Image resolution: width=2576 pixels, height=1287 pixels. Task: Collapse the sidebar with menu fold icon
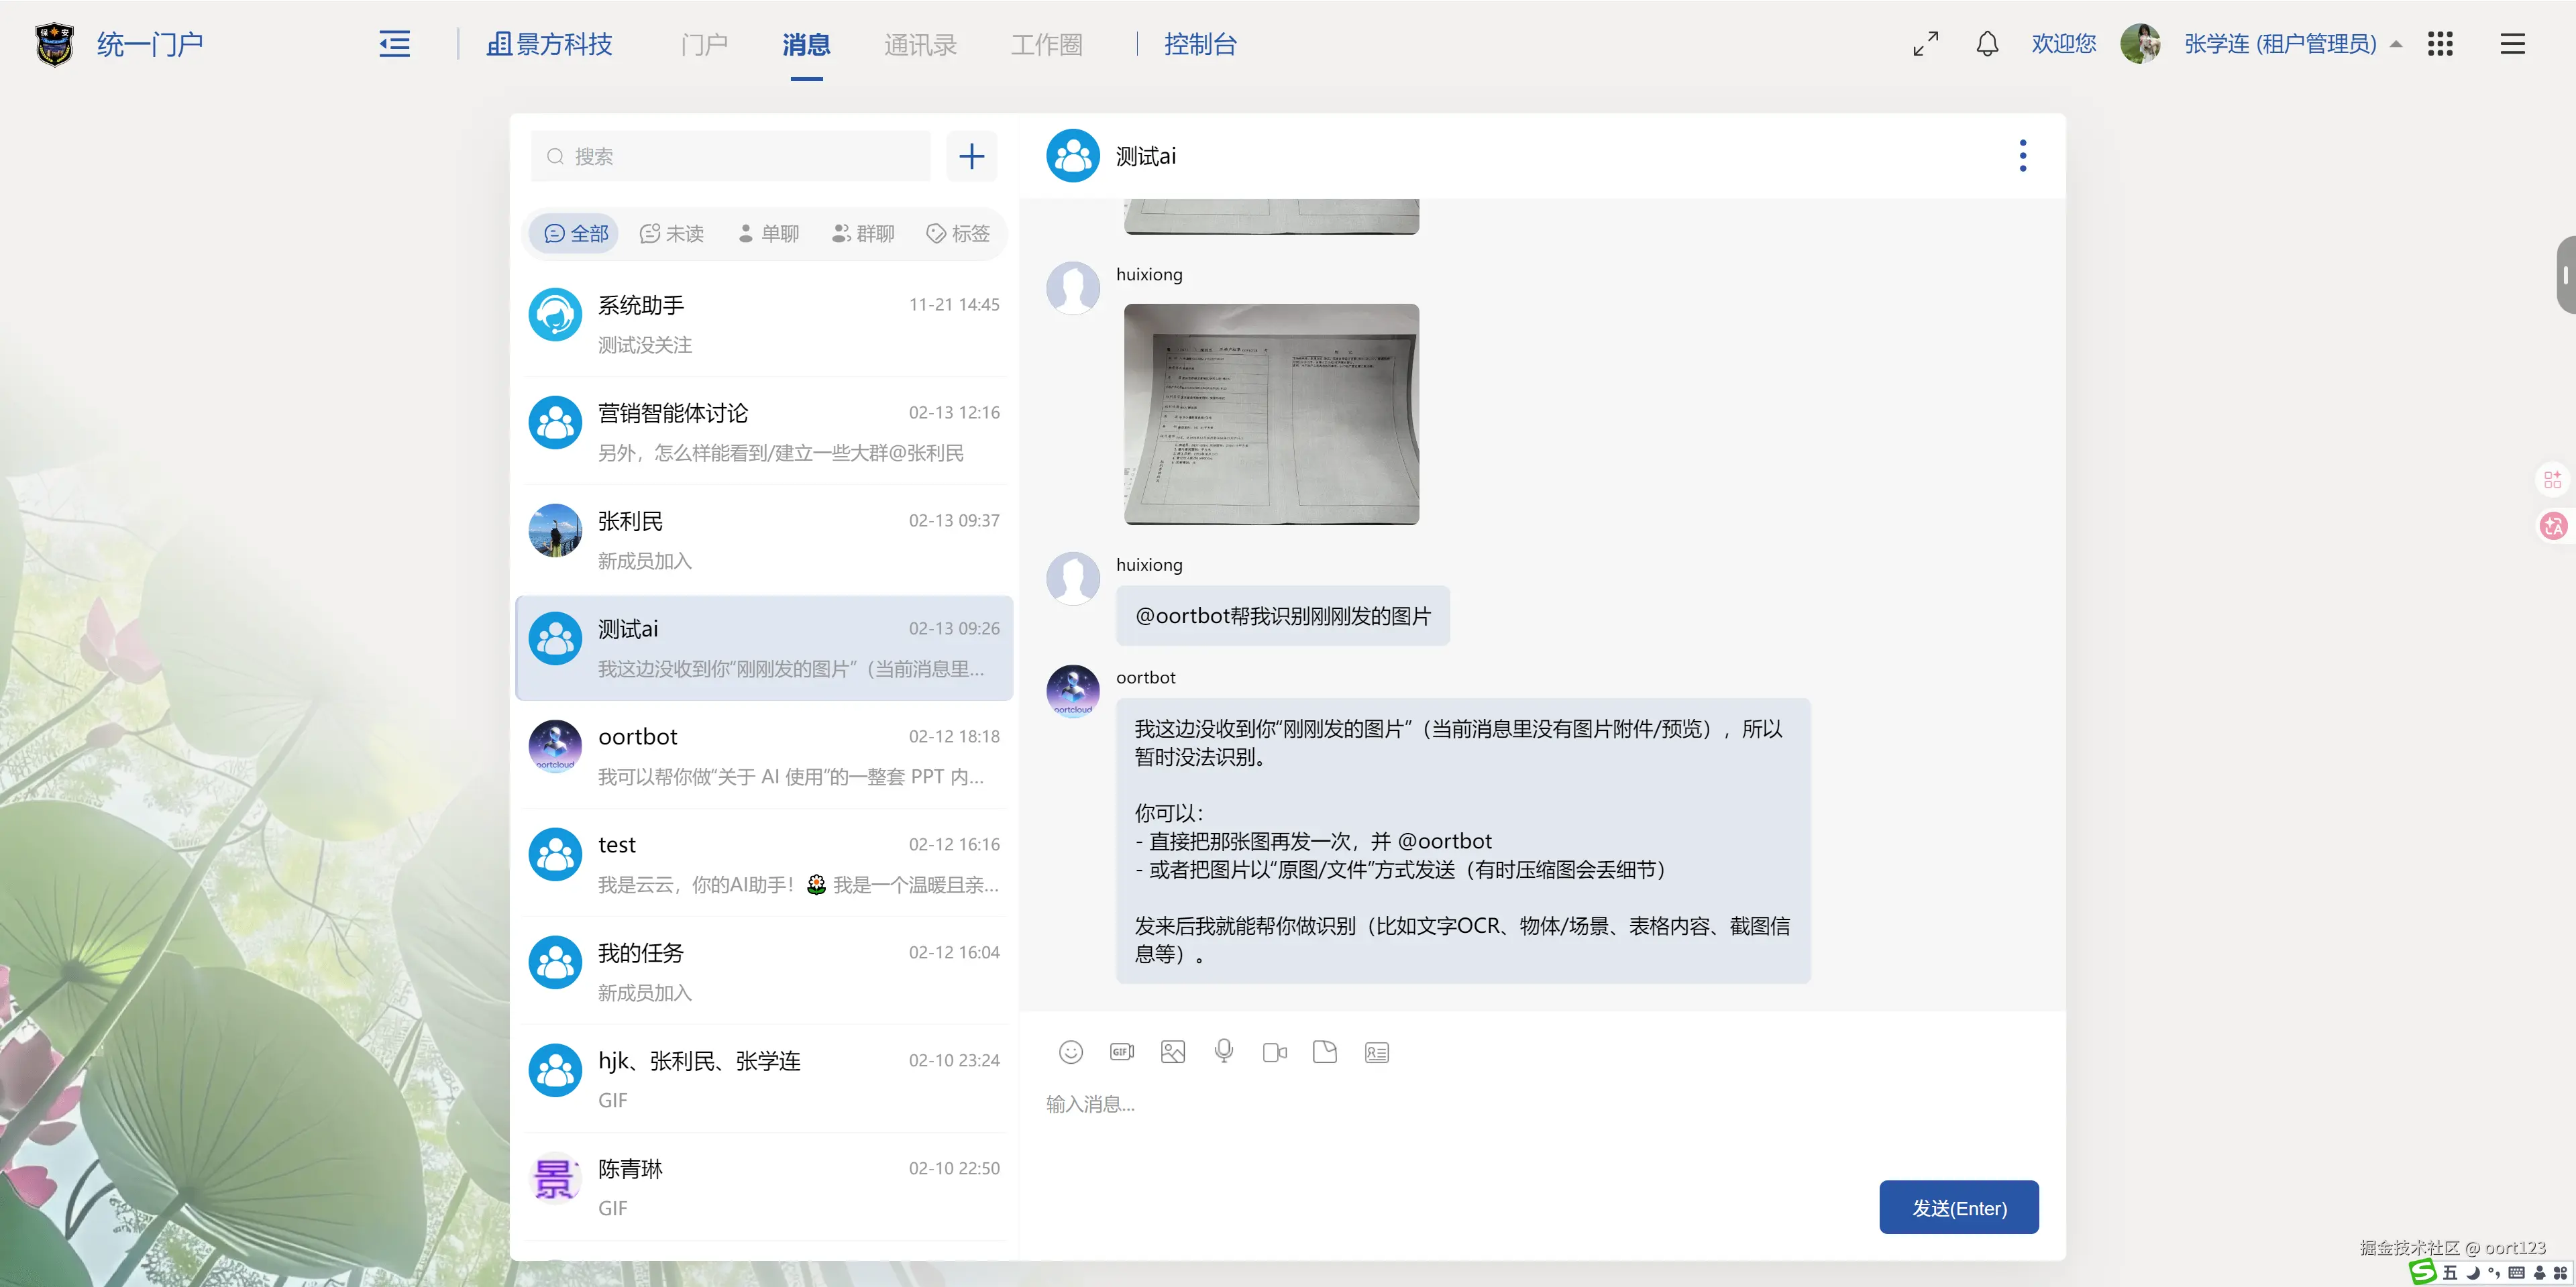(x=394, y=44)
